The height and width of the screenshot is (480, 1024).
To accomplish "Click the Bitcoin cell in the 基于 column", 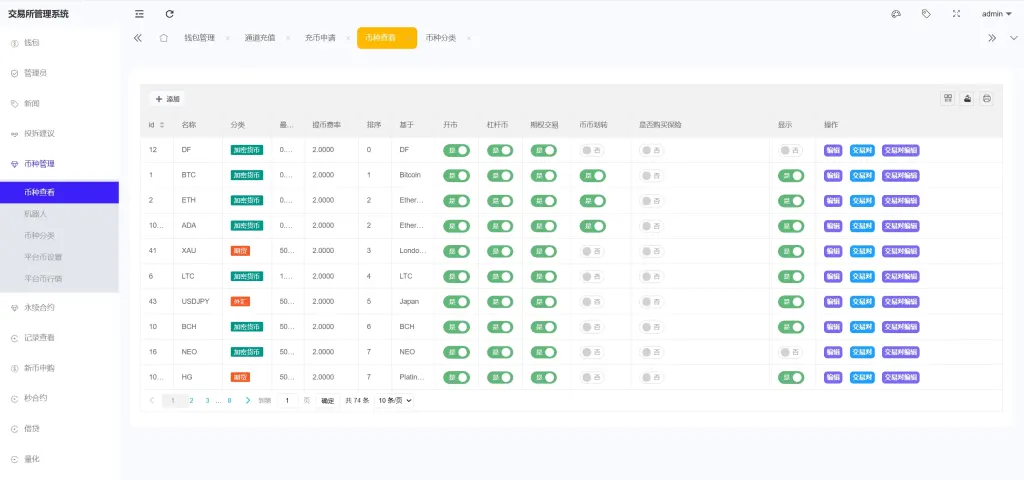I will (x=410, y=176).
